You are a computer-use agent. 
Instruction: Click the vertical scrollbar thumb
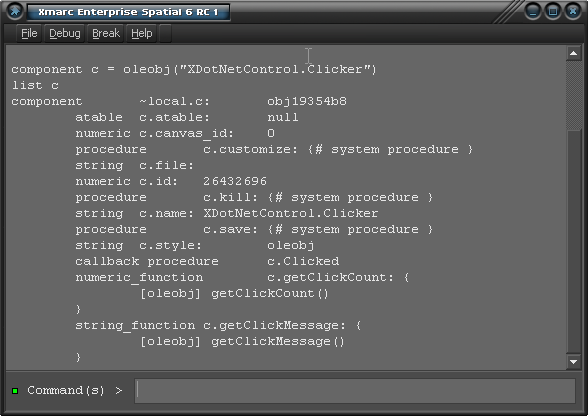(573, 242)
